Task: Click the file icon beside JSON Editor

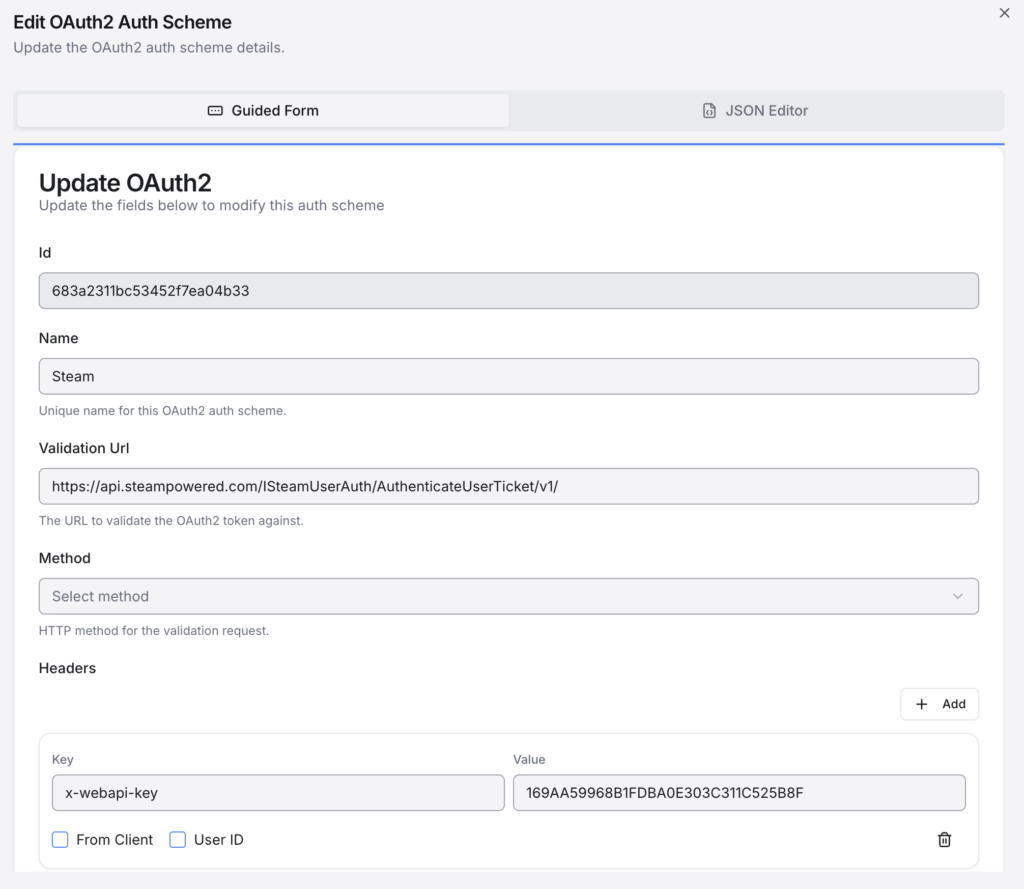Action: click(709, 111)
